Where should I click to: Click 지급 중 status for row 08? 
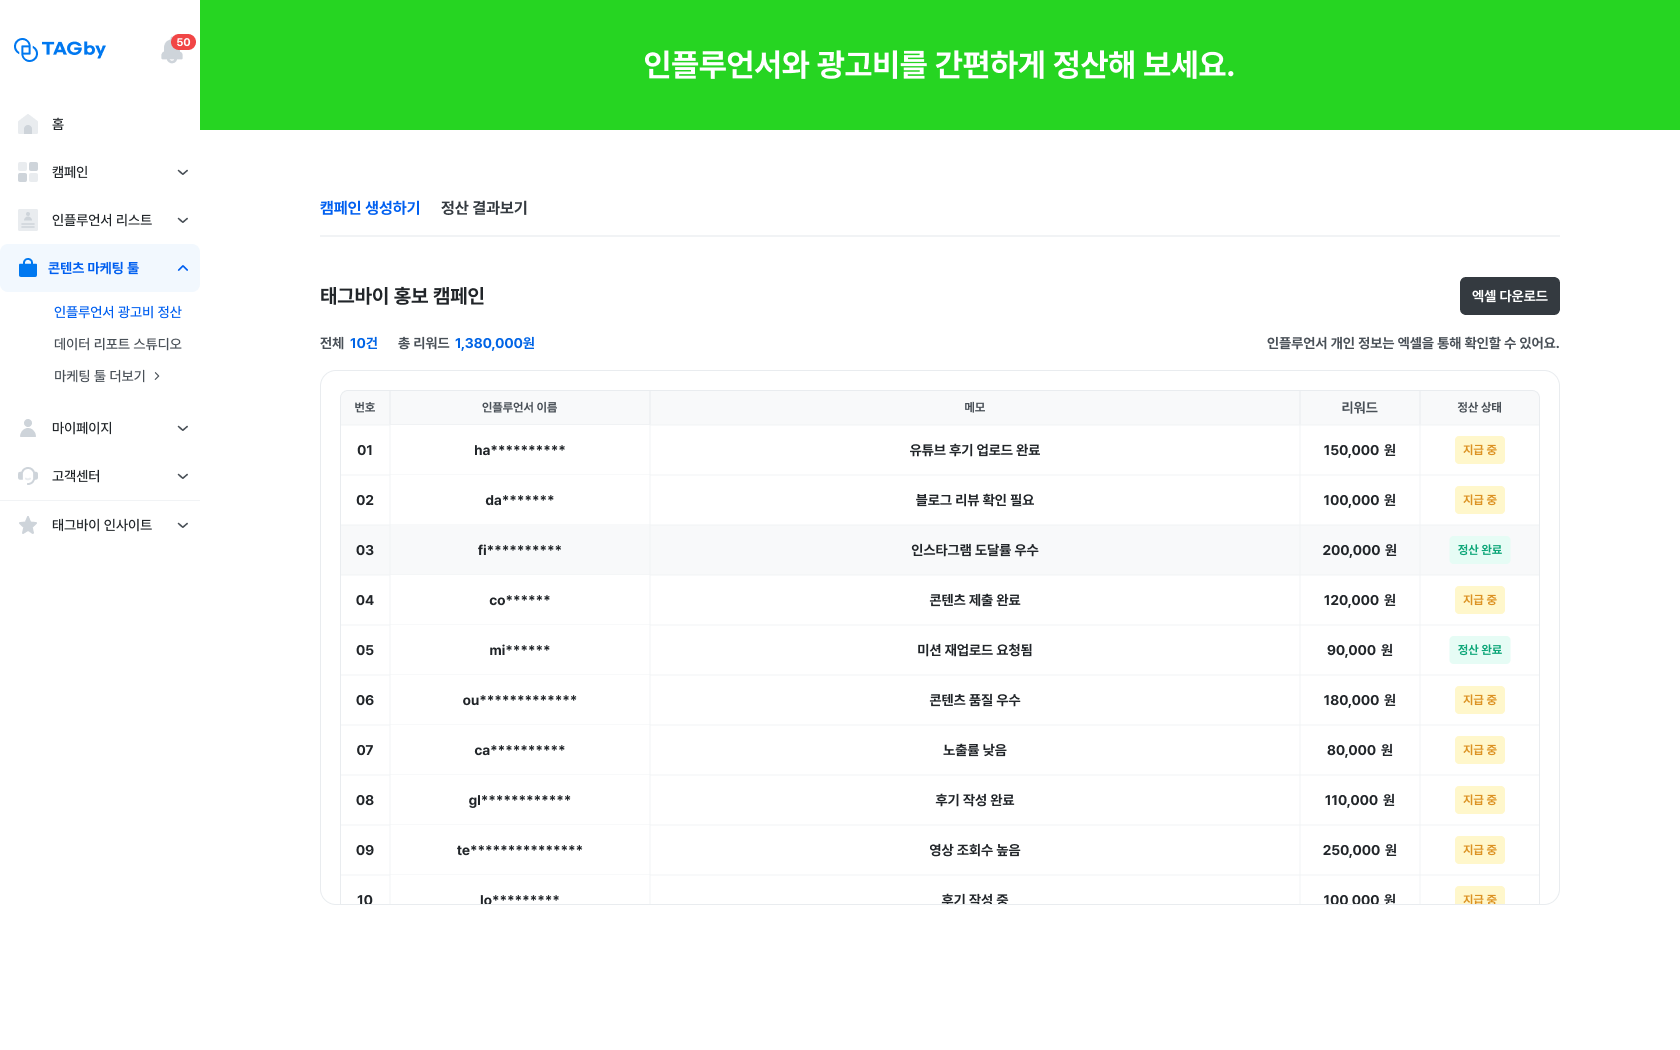(x=1480, y=800)
